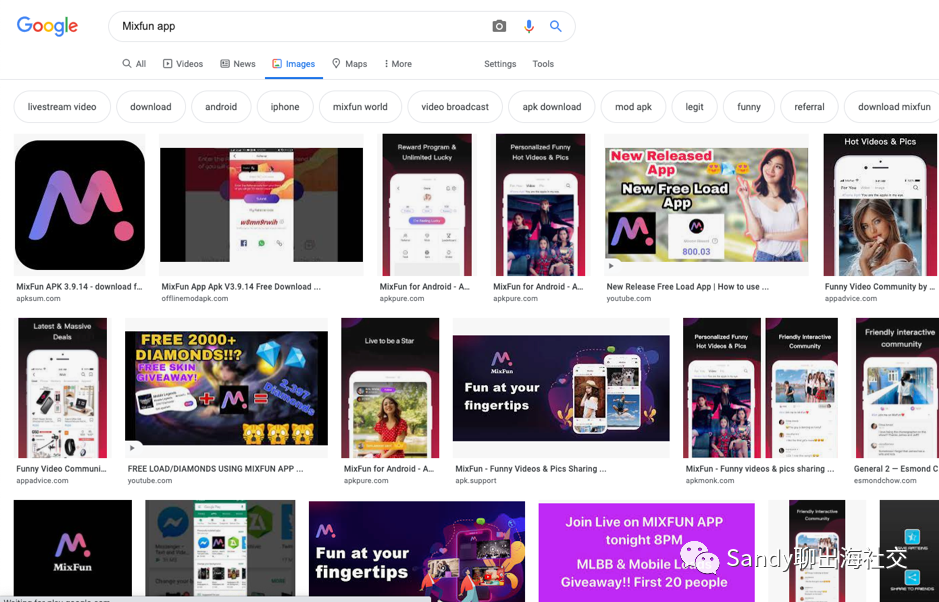Open the Google Play screenshot image thumbnail
The height and width of the screenshot is (602, 939).
click(220, 548)
